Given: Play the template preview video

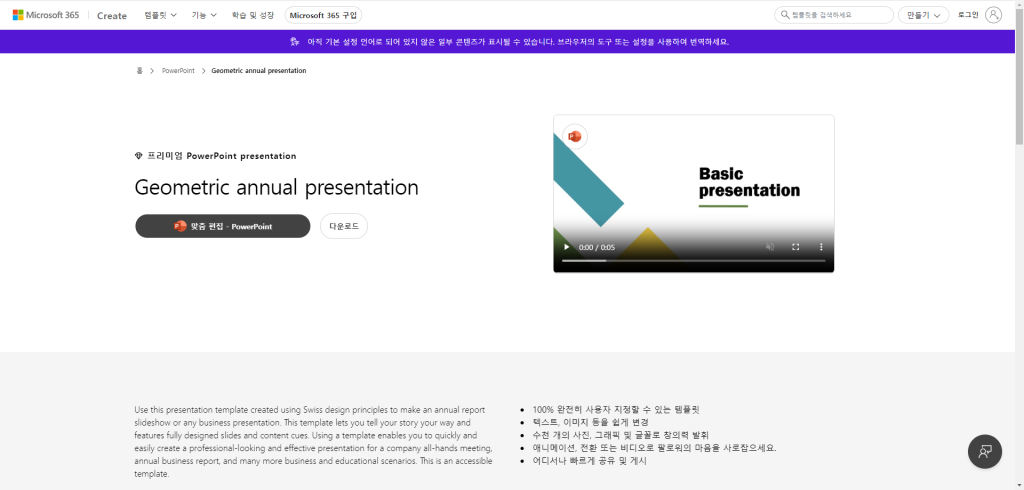Looking at the screenshot, I should [x=566, y=247].
